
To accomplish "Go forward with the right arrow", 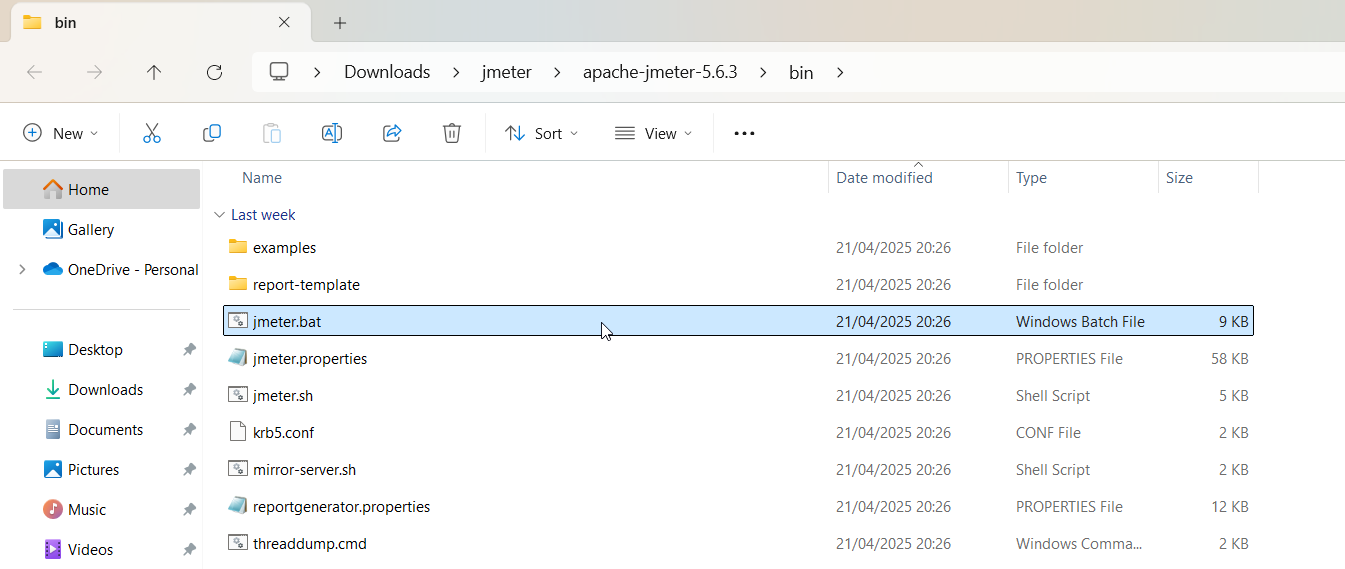I will coord(94,72).
